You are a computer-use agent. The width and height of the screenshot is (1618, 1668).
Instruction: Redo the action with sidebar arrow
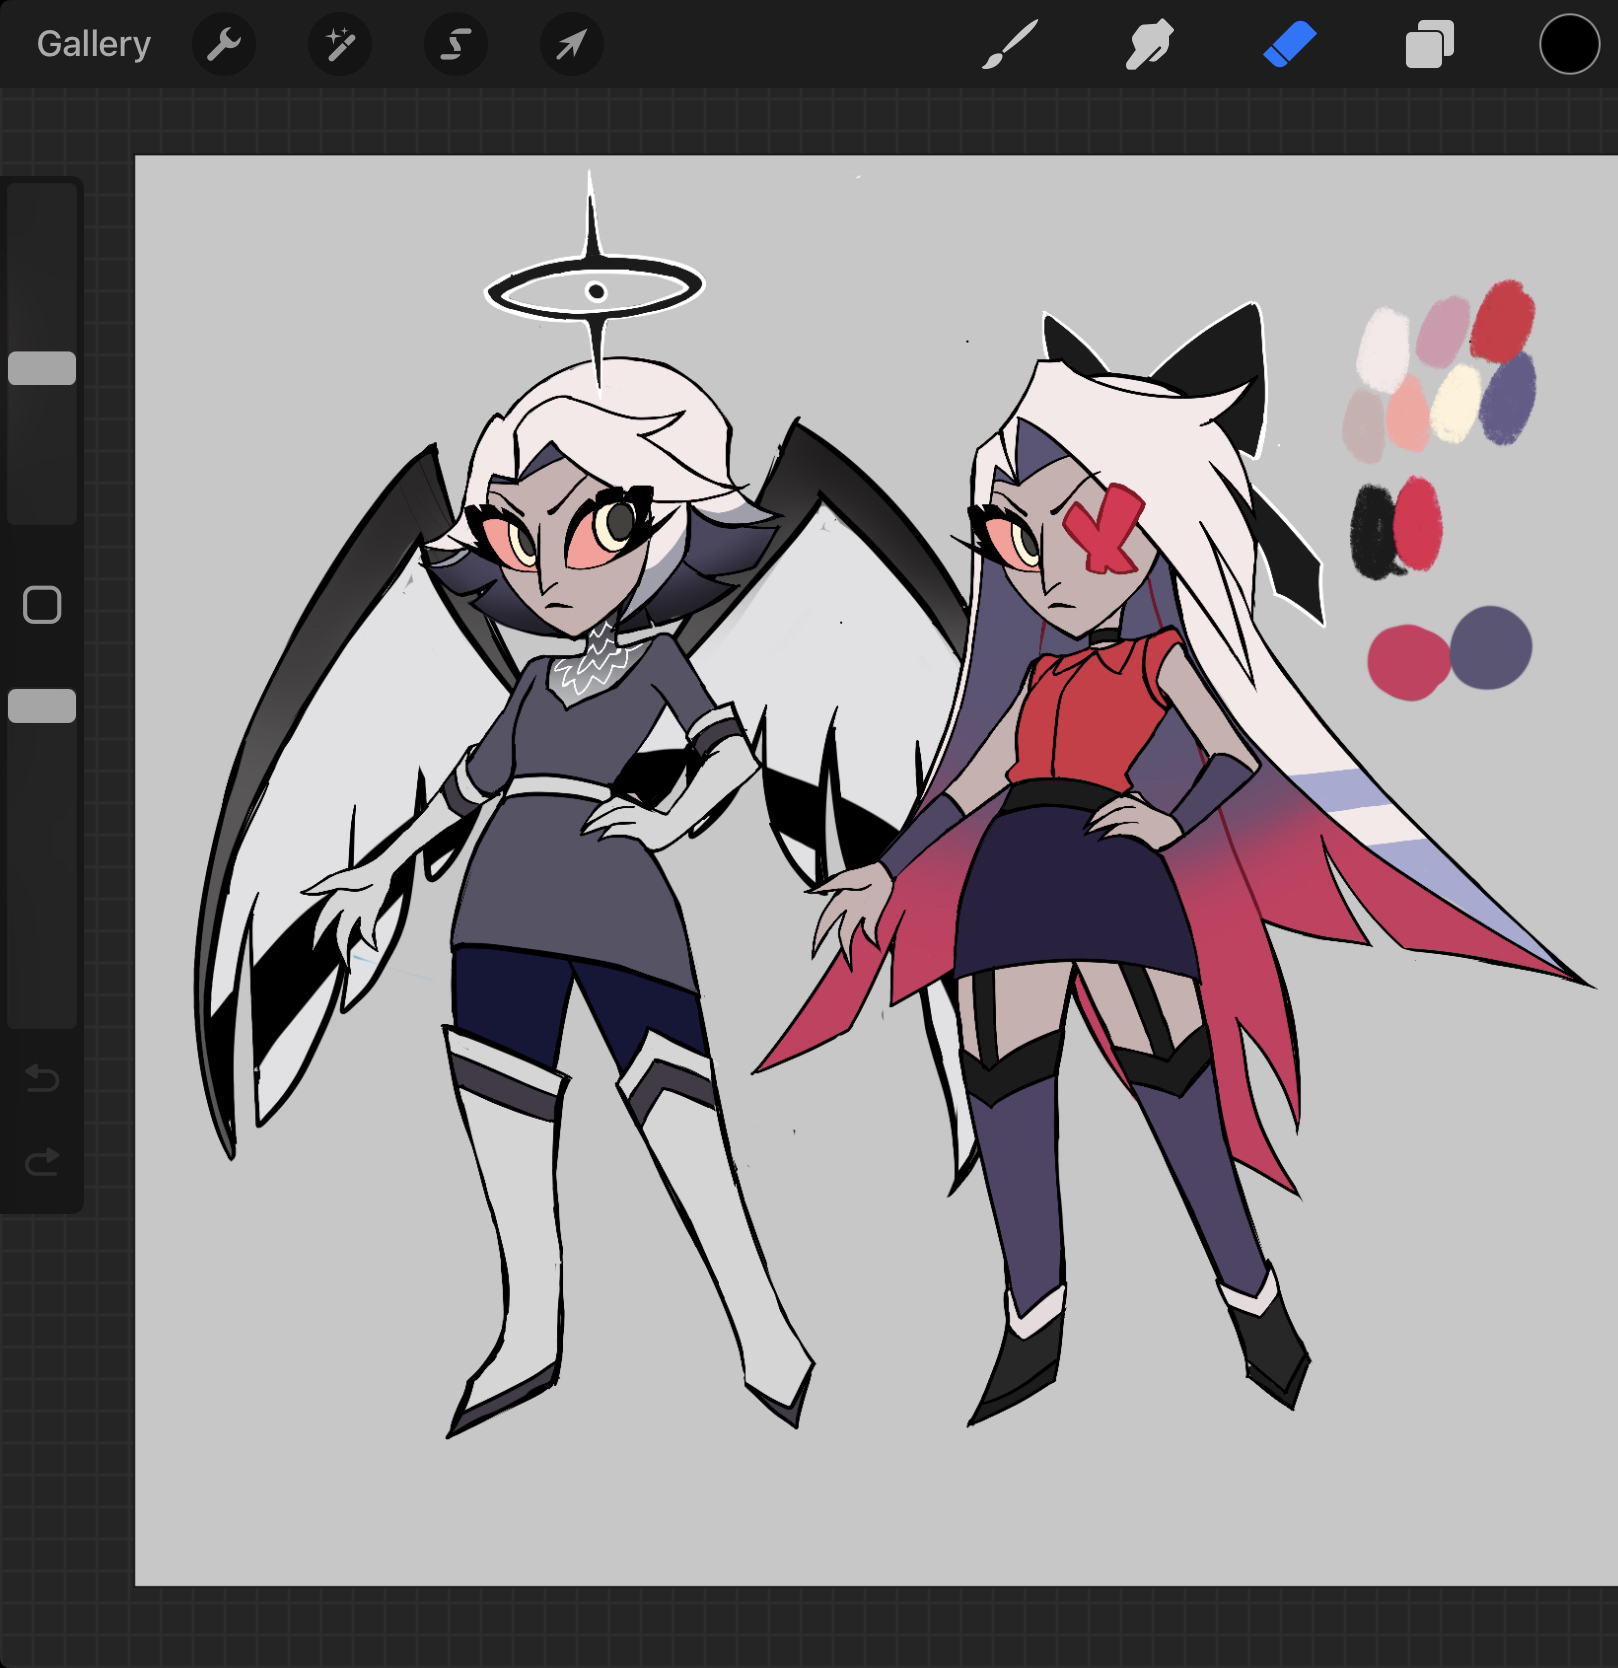pos(42,1161)
